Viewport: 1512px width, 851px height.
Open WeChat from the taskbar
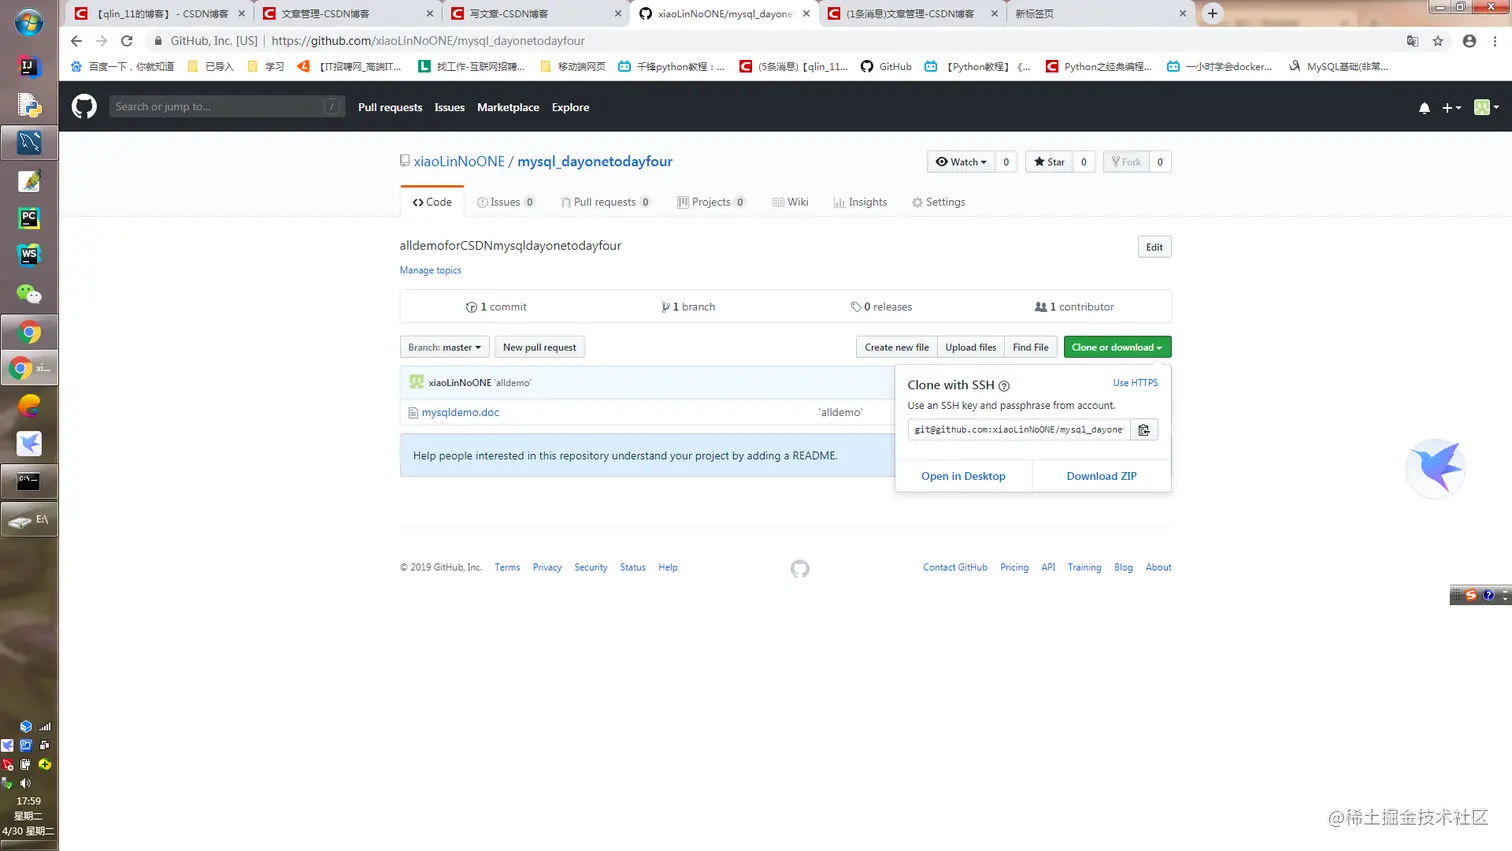(x=29, y=294)
